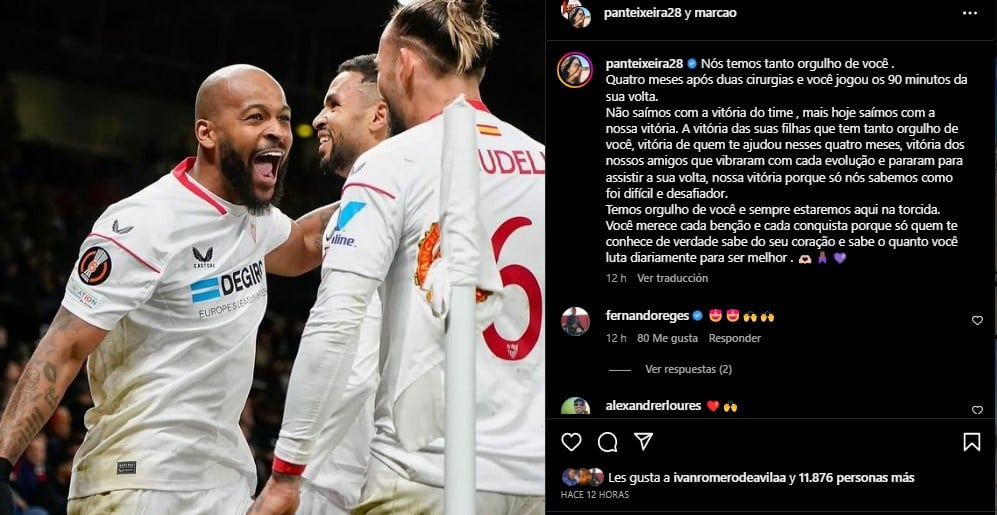
Task: Like alexandrerloures's comment with small heart
Action: pyautogui.click(x=977, y=410)
